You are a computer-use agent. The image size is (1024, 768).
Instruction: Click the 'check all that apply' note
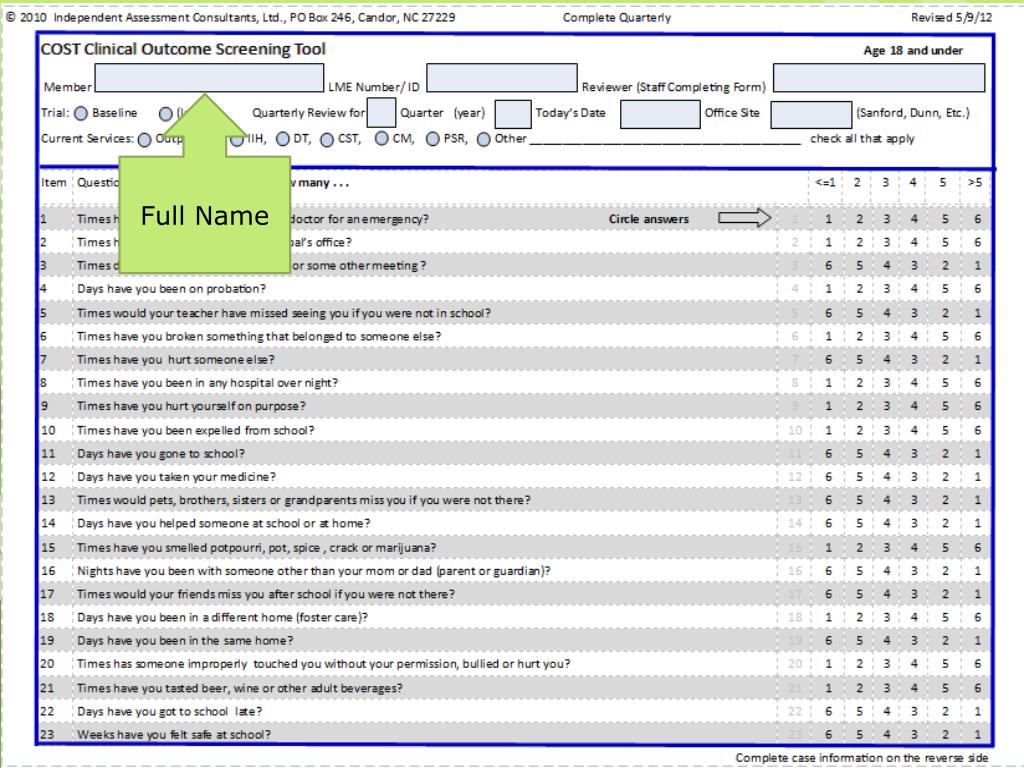coord(862,139)
